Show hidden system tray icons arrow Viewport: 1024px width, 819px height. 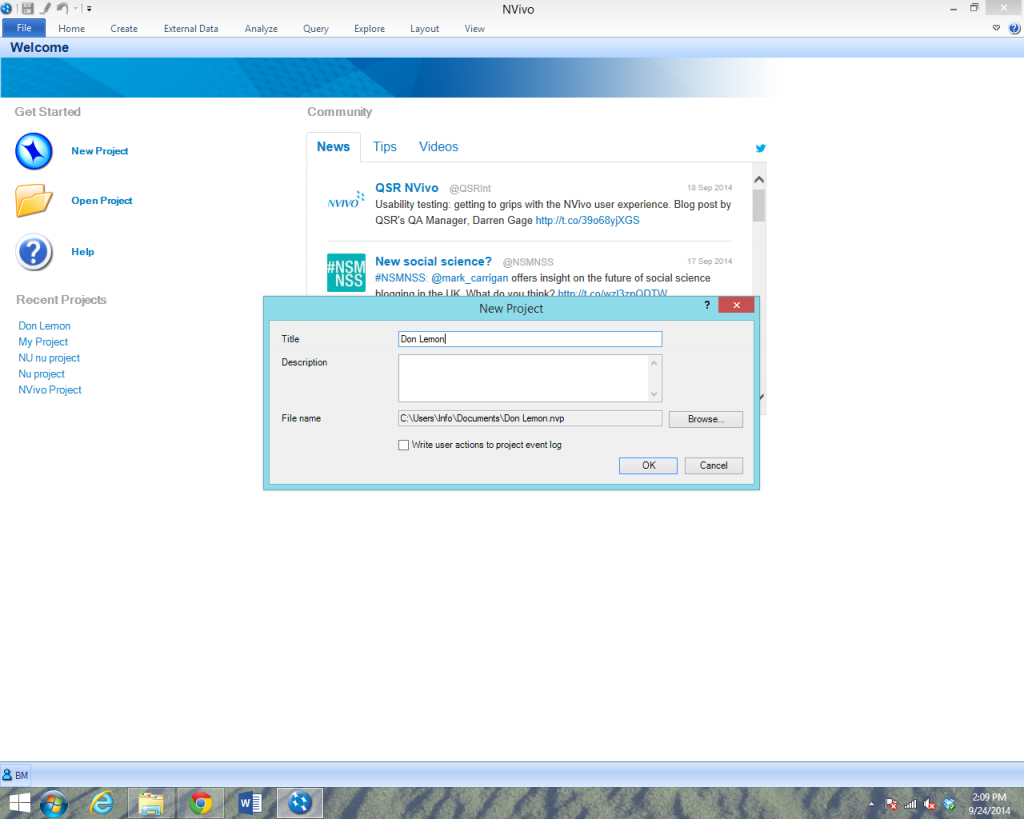[x=871, y=804]
